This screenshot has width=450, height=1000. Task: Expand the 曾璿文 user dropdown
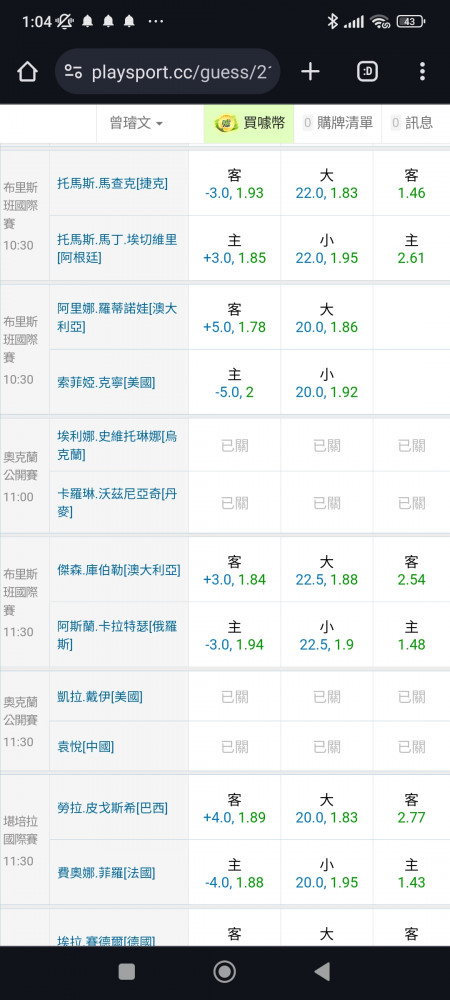point(136,123)
